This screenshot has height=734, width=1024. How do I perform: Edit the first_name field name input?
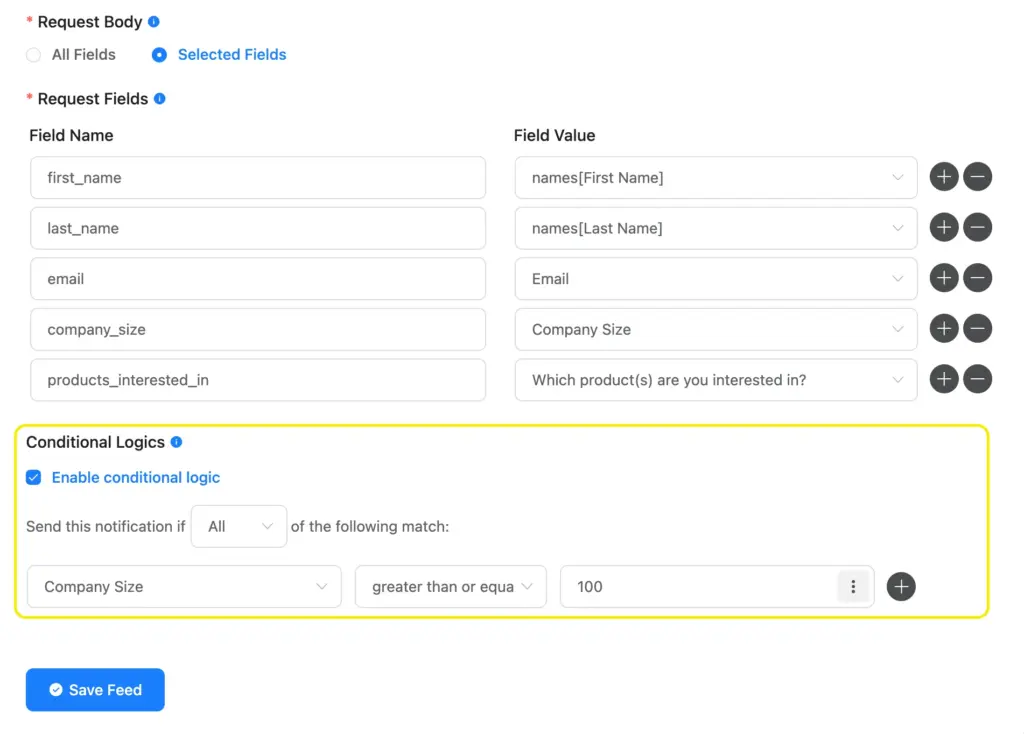(258, 178)
